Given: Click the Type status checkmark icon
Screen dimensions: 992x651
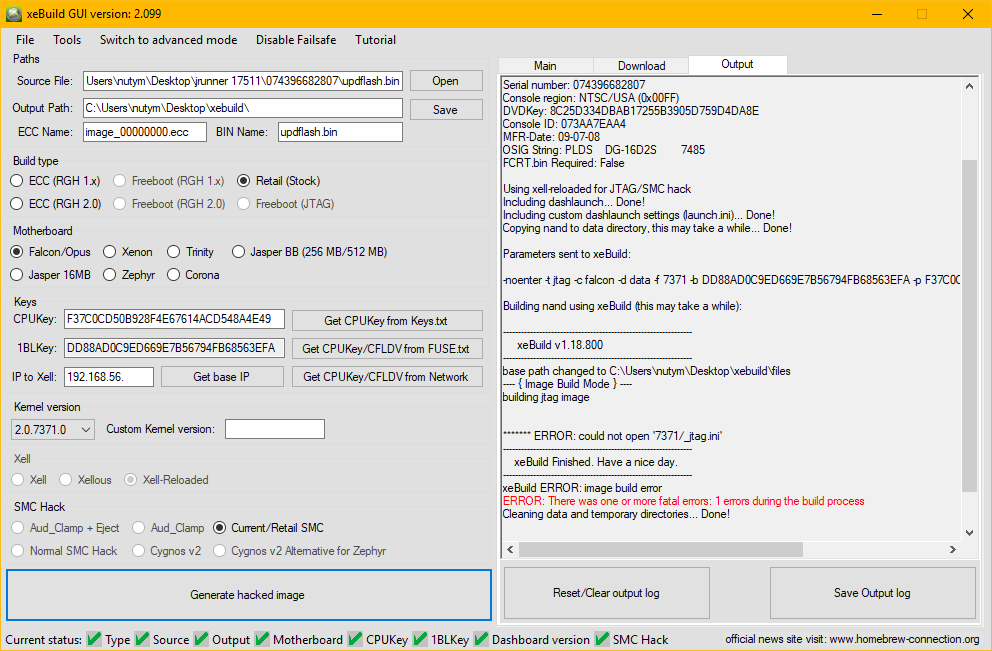Looking at the screenshot, I should point(94,639).
